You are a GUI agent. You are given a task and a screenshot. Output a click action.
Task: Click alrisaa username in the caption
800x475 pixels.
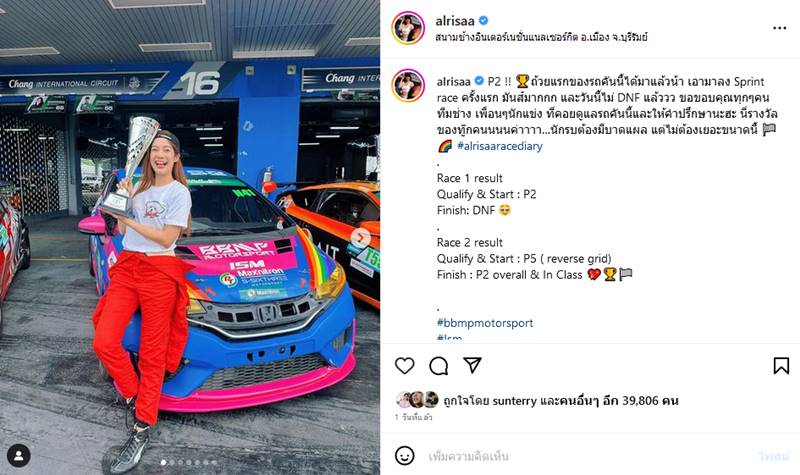coord(454,82)
